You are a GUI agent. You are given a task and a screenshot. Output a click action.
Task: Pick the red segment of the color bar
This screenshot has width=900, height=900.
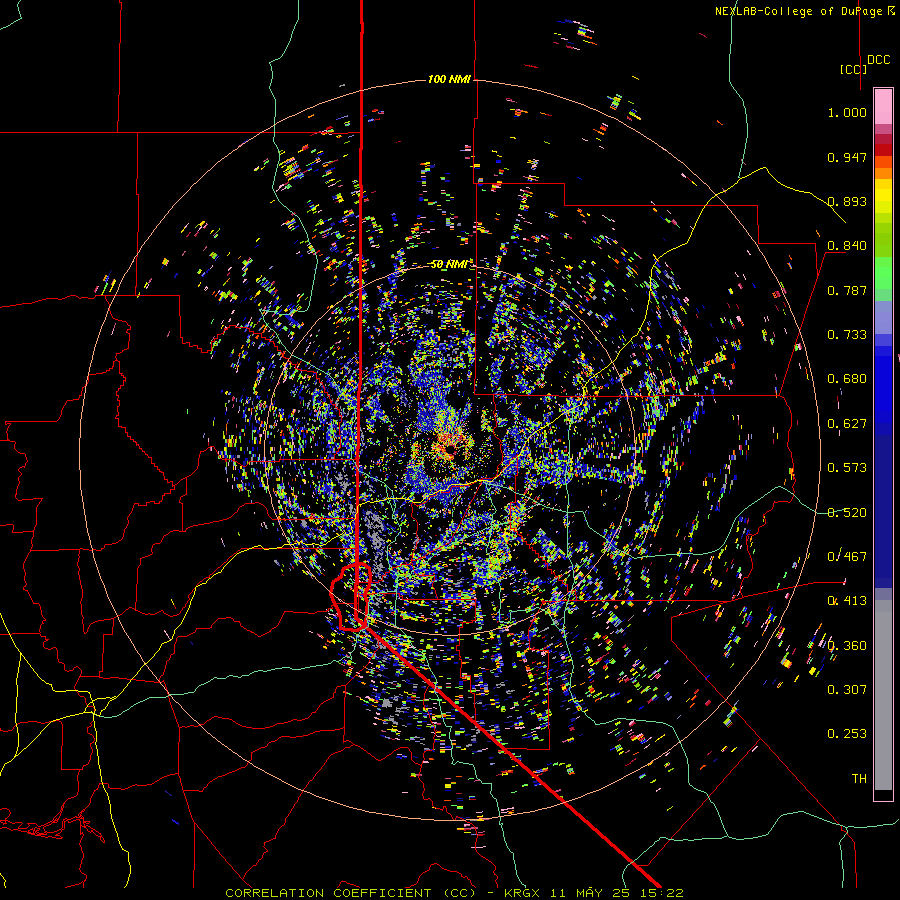click(883, 150)
